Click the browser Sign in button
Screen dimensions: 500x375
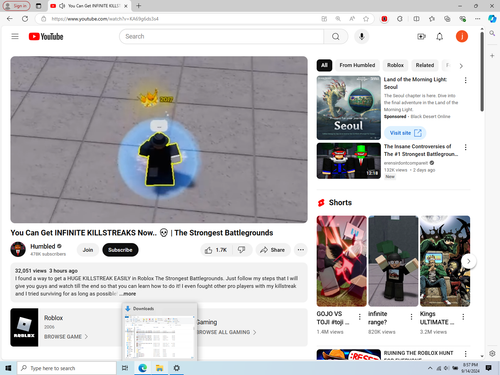tap(16, 6)
